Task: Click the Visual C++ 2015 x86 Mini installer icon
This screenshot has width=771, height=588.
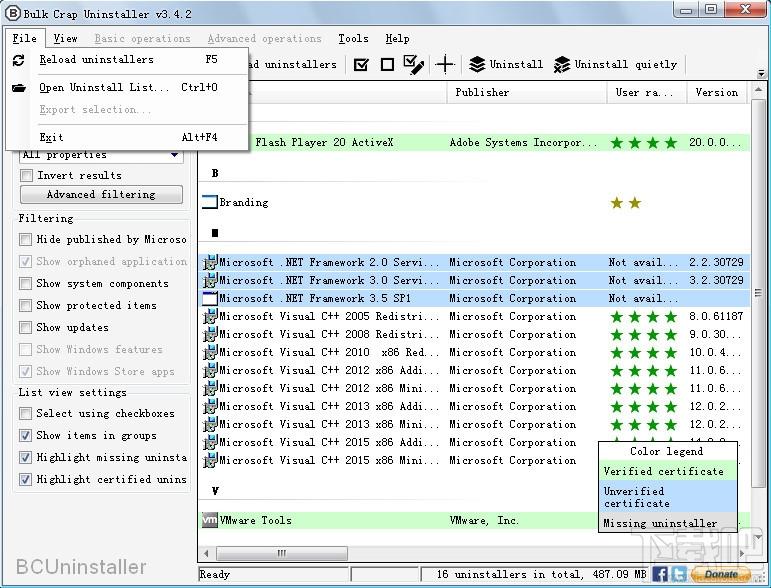Action: click(210, 460)
